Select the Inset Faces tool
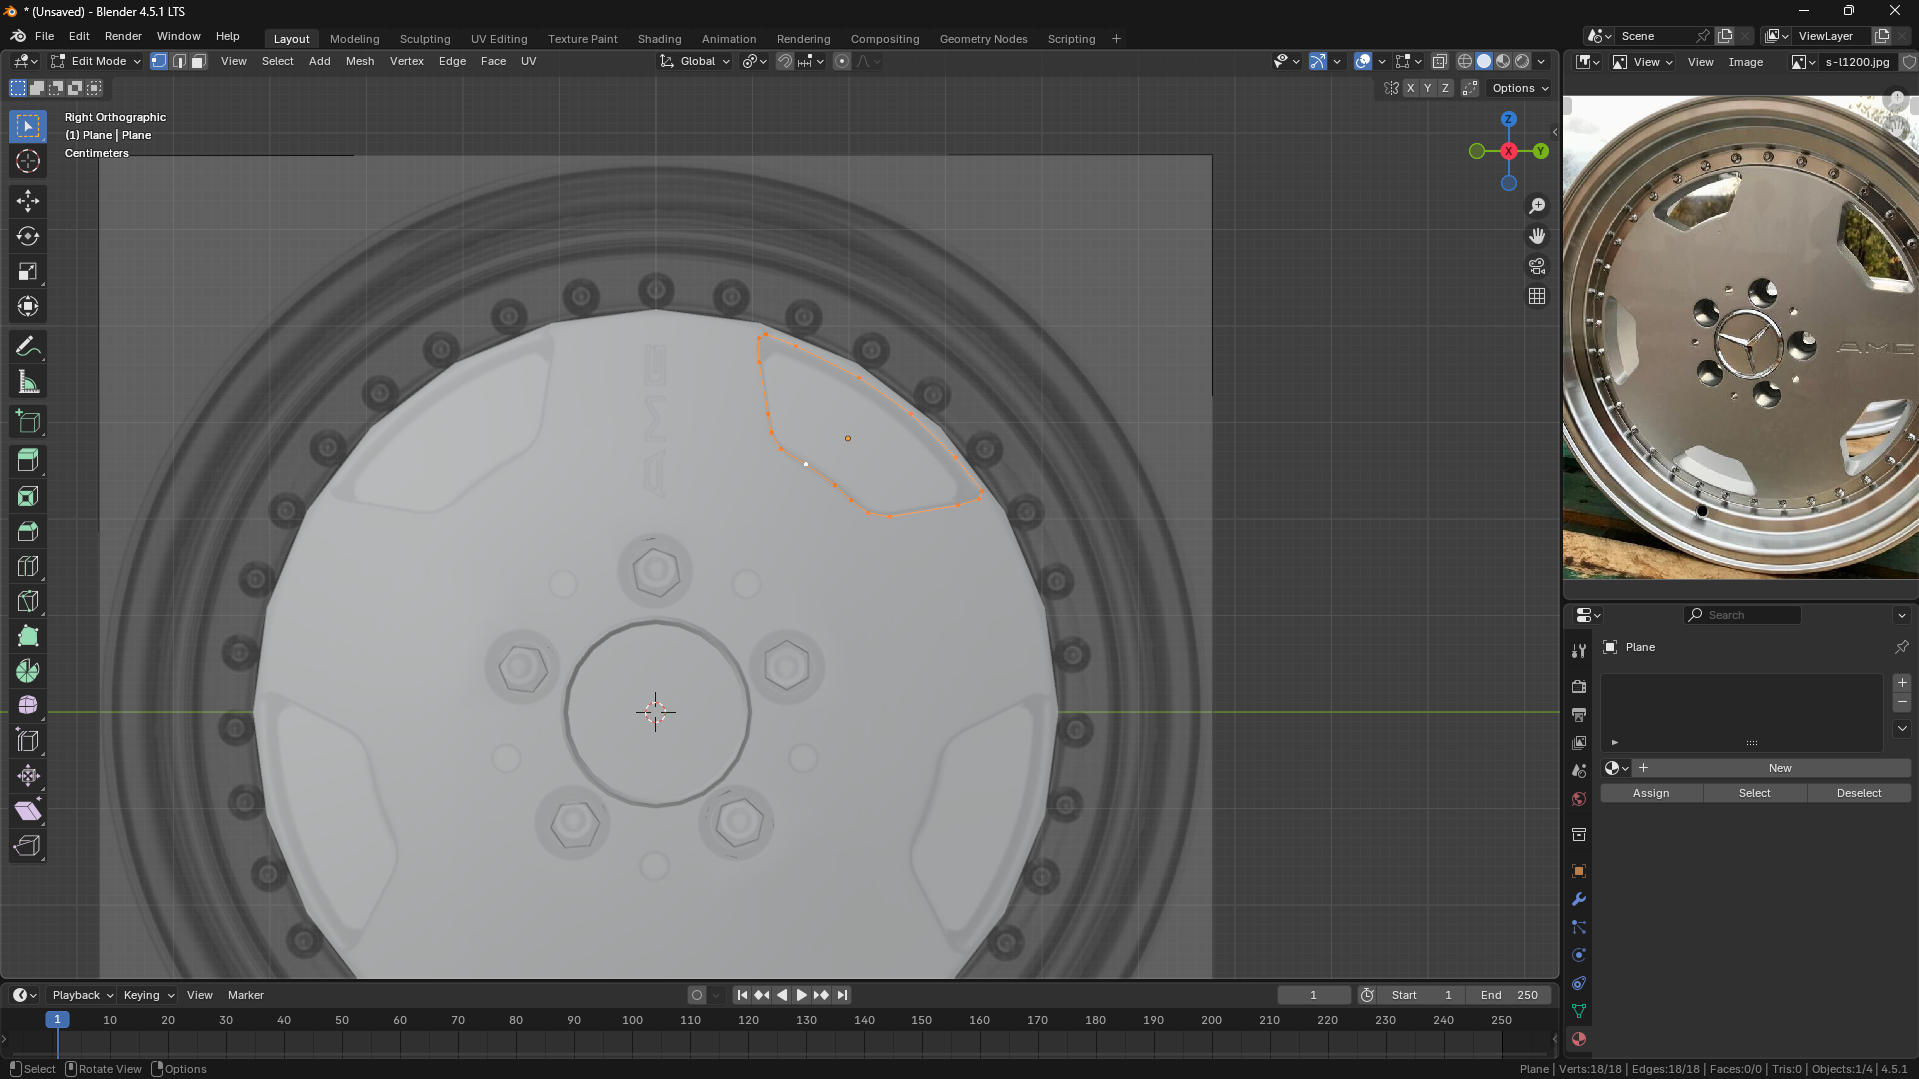1919x1079 pixels. pyautogui.click(x=28, y=496)
